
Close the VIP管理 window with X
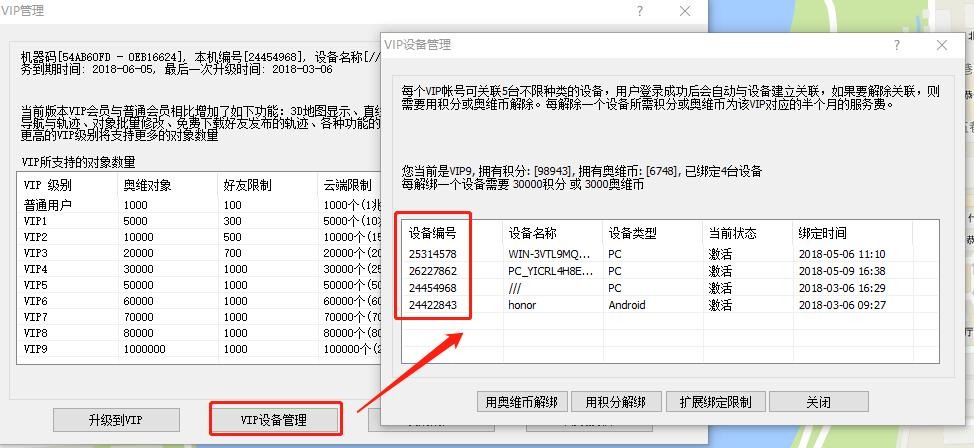pyautogui.click(x=685, y=11)
